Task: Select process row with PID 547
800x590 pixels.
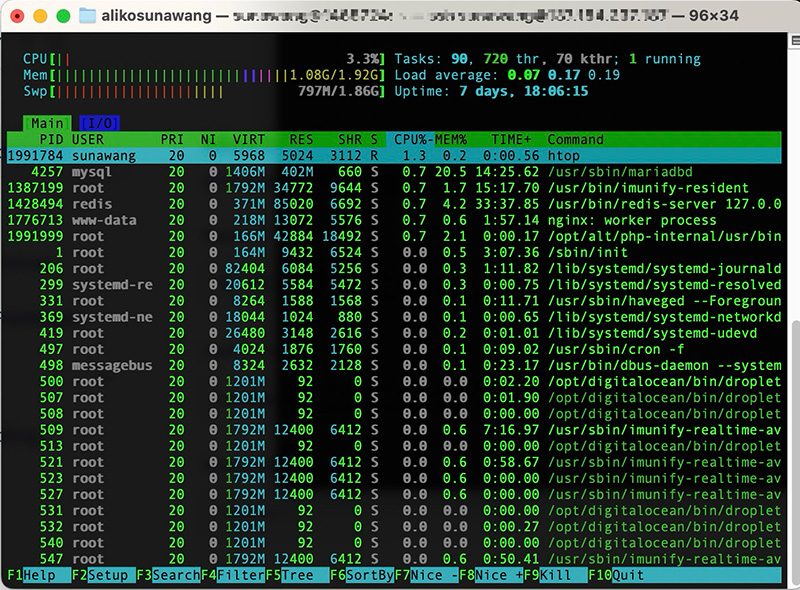Action: click(394, 559)
